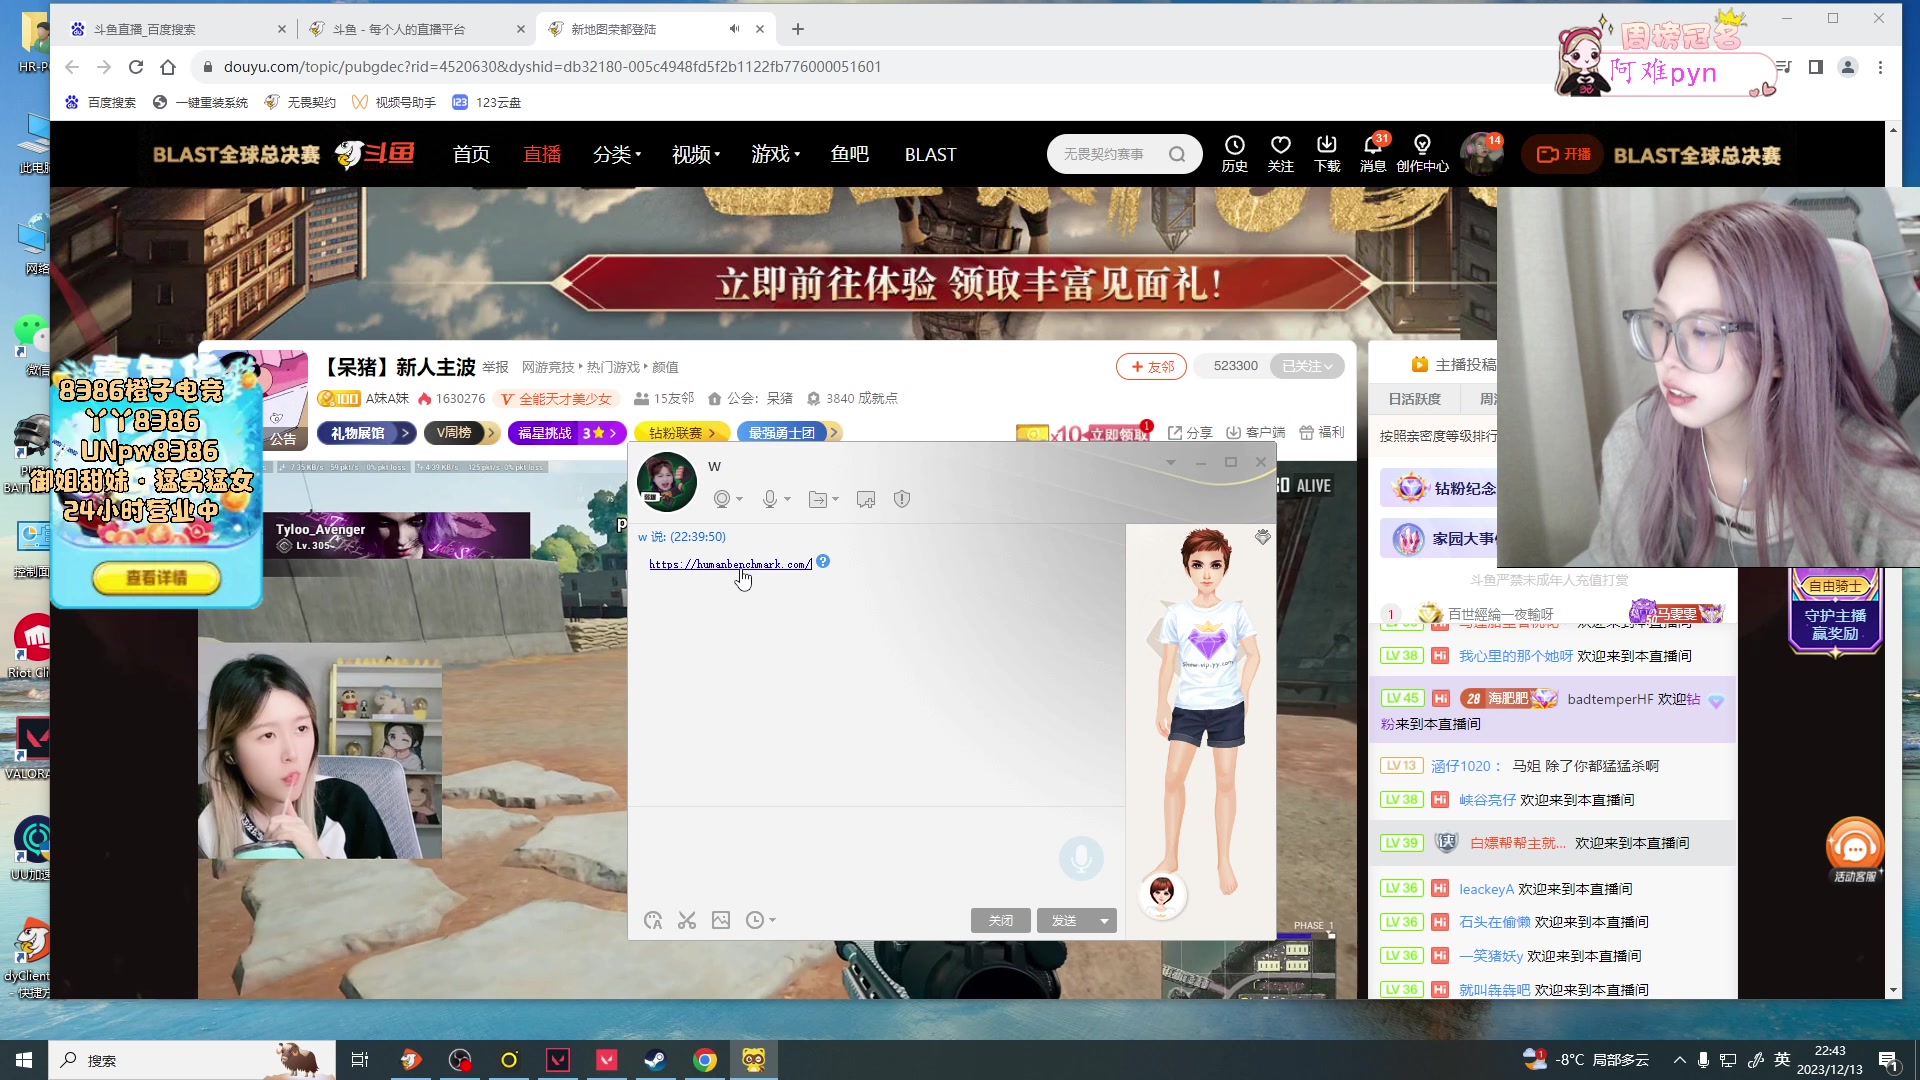This screenshot has width=1920, height=1080.
Task: Open a new browser tab
Action: click(797, 29)
